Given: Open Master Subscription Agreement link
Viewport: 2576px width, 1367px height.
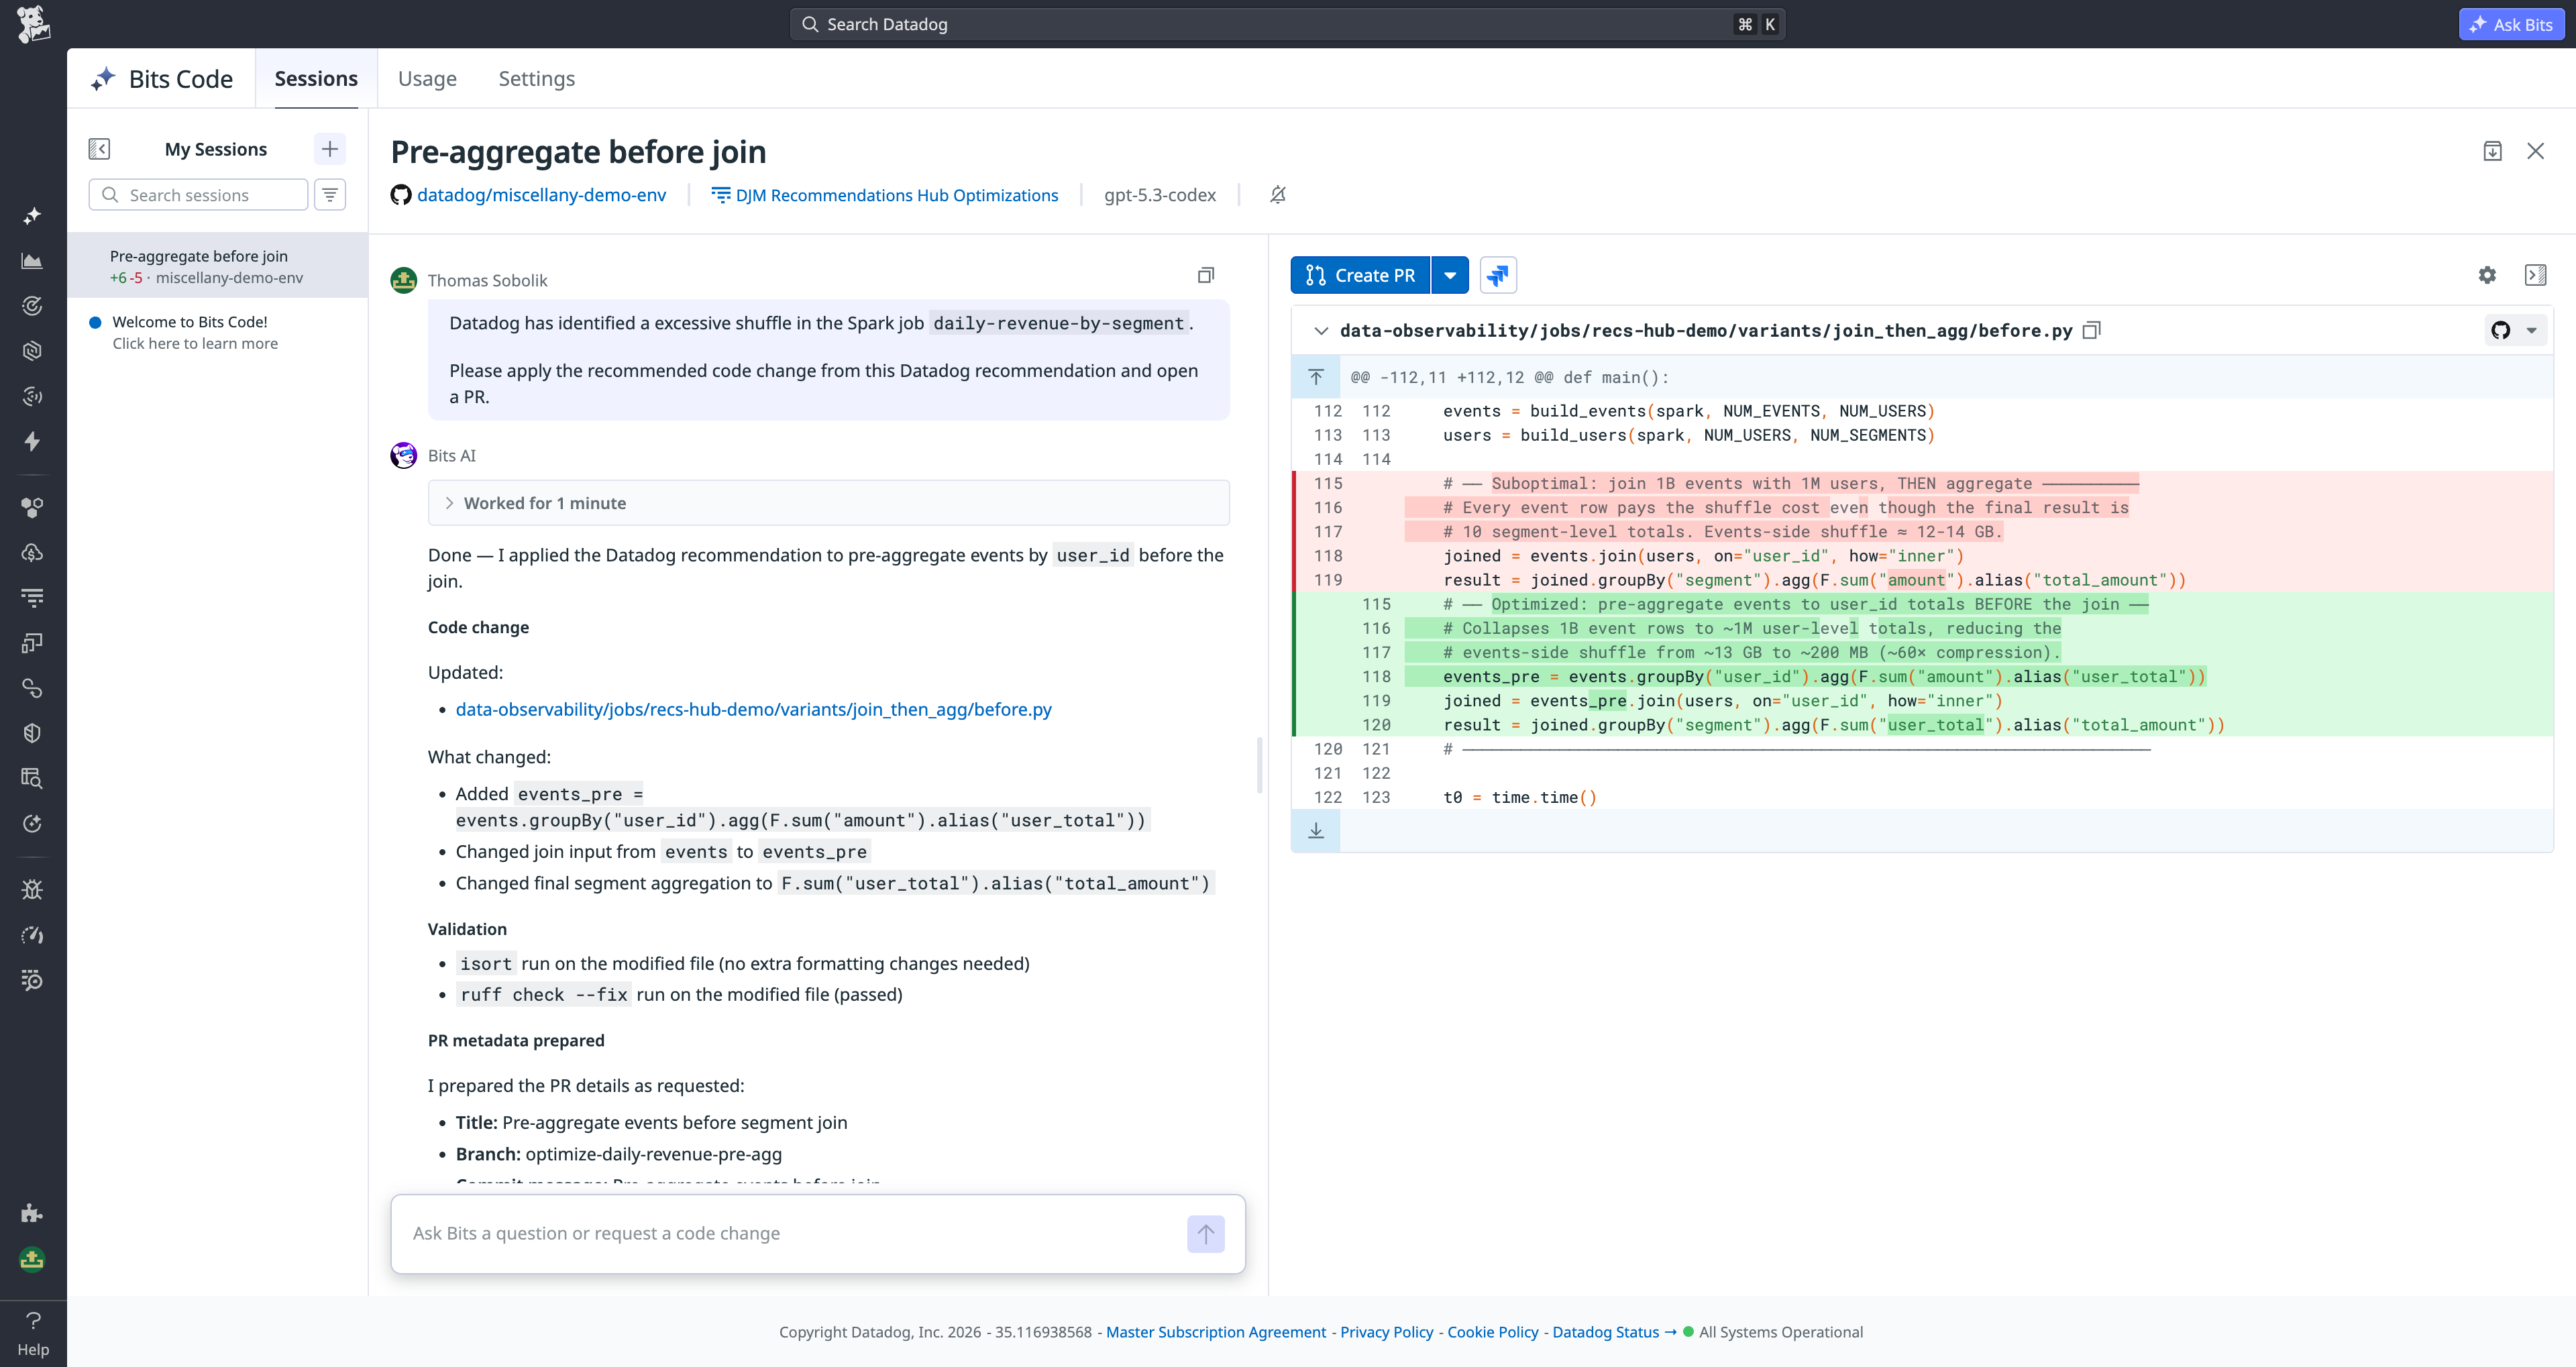Looking at the screenshot, I should (1216, 1332).
